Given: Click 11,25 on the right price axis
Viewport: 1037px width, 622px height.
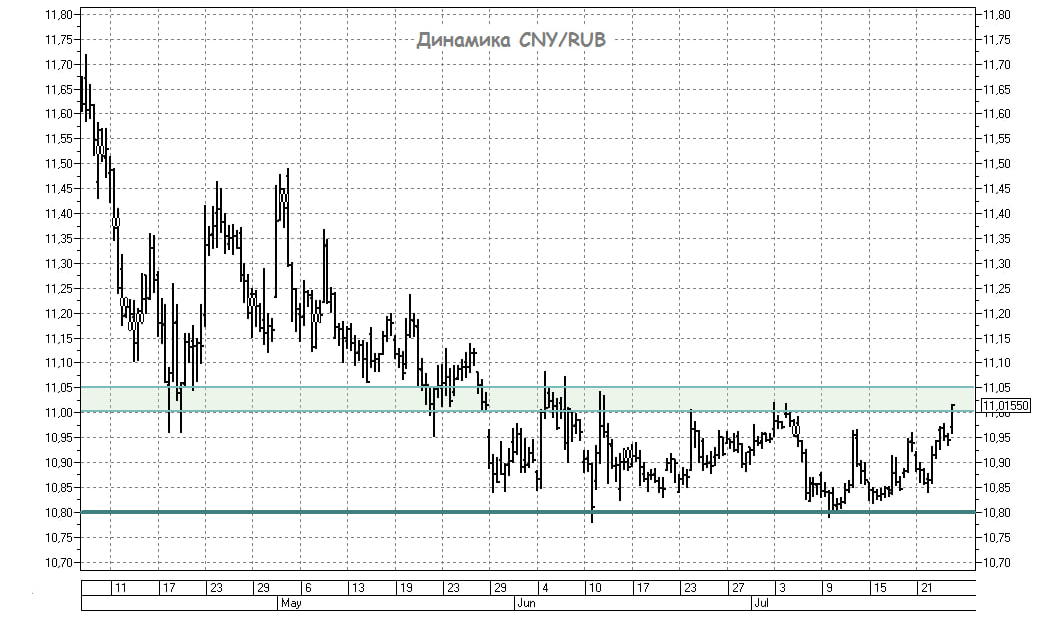Looking at the screenshot, I should 997,289.
